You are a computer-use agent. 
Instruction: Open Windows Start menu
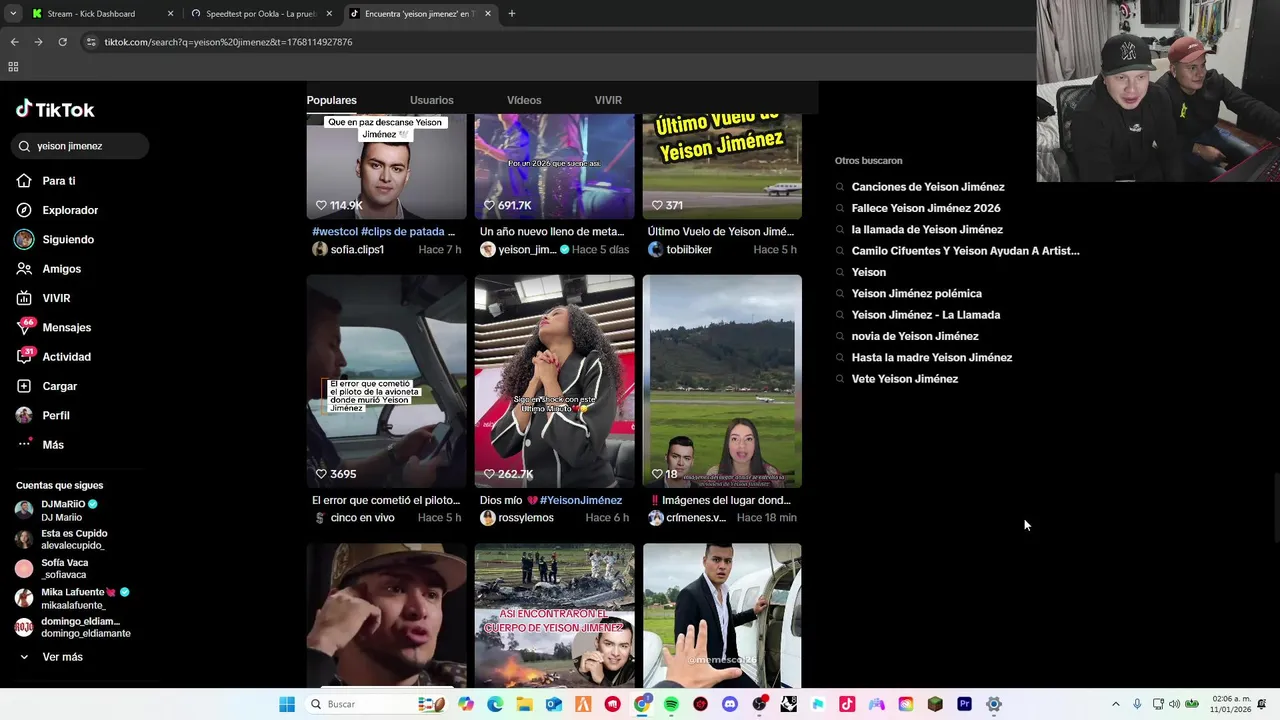click(287, 704)
